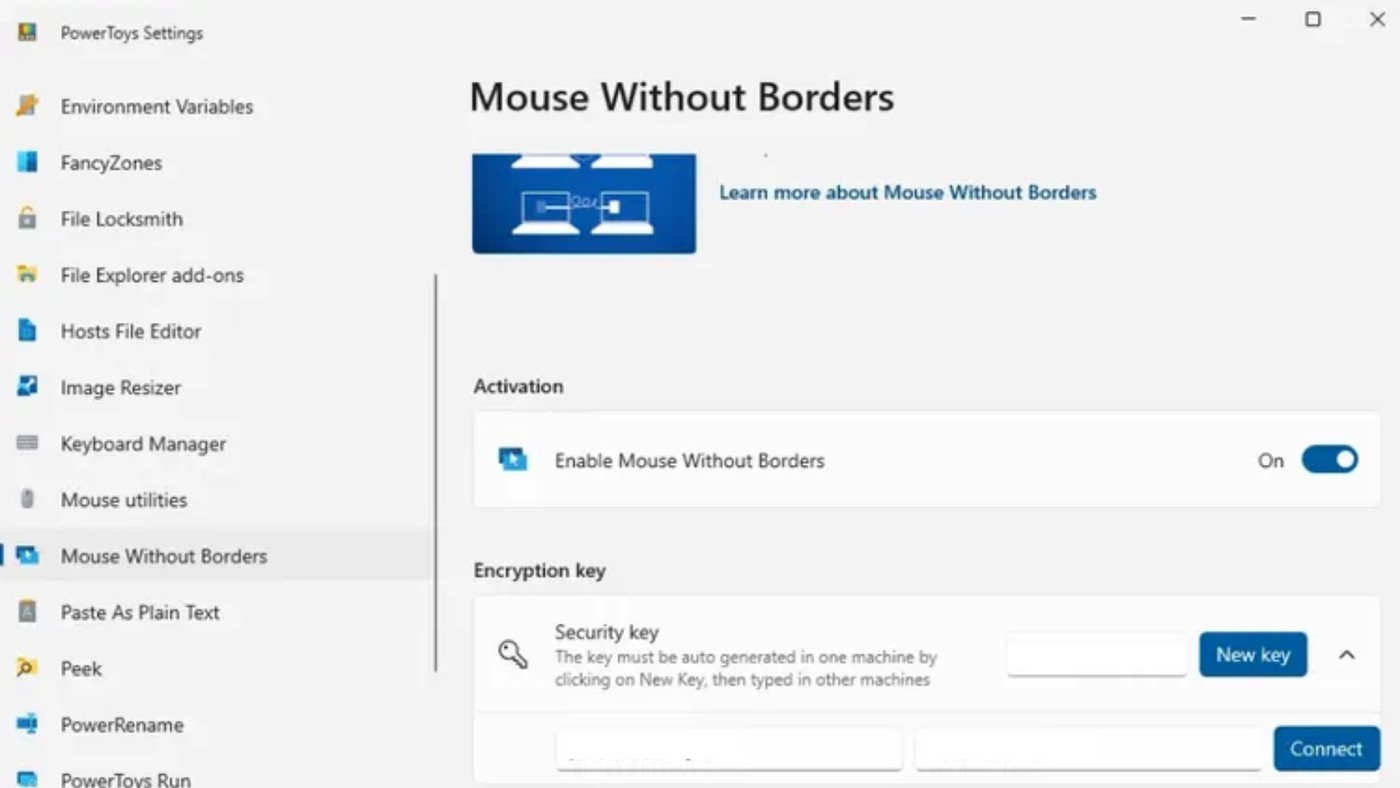Click the Environment Variables sidebar icon

[27, 106]
